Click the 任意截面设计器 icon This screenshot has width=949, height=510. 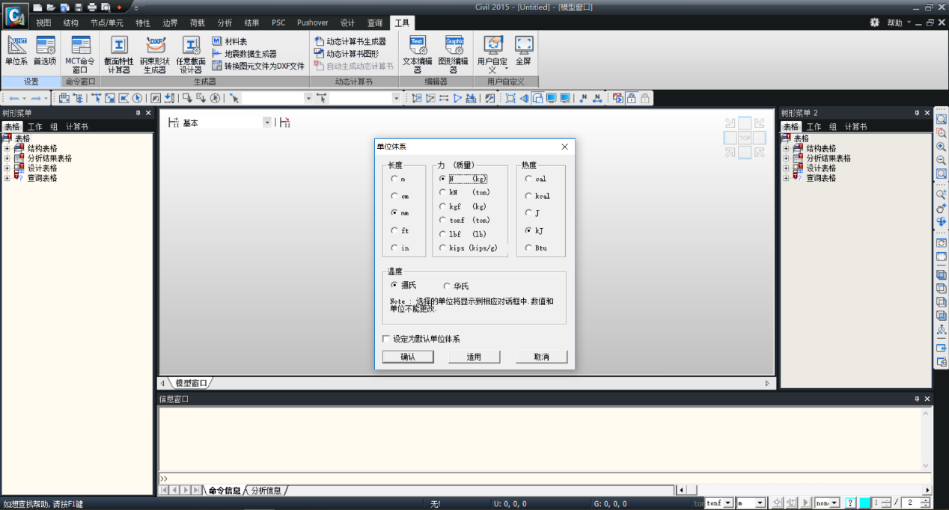pyautogui.click(x=191, y=52)
